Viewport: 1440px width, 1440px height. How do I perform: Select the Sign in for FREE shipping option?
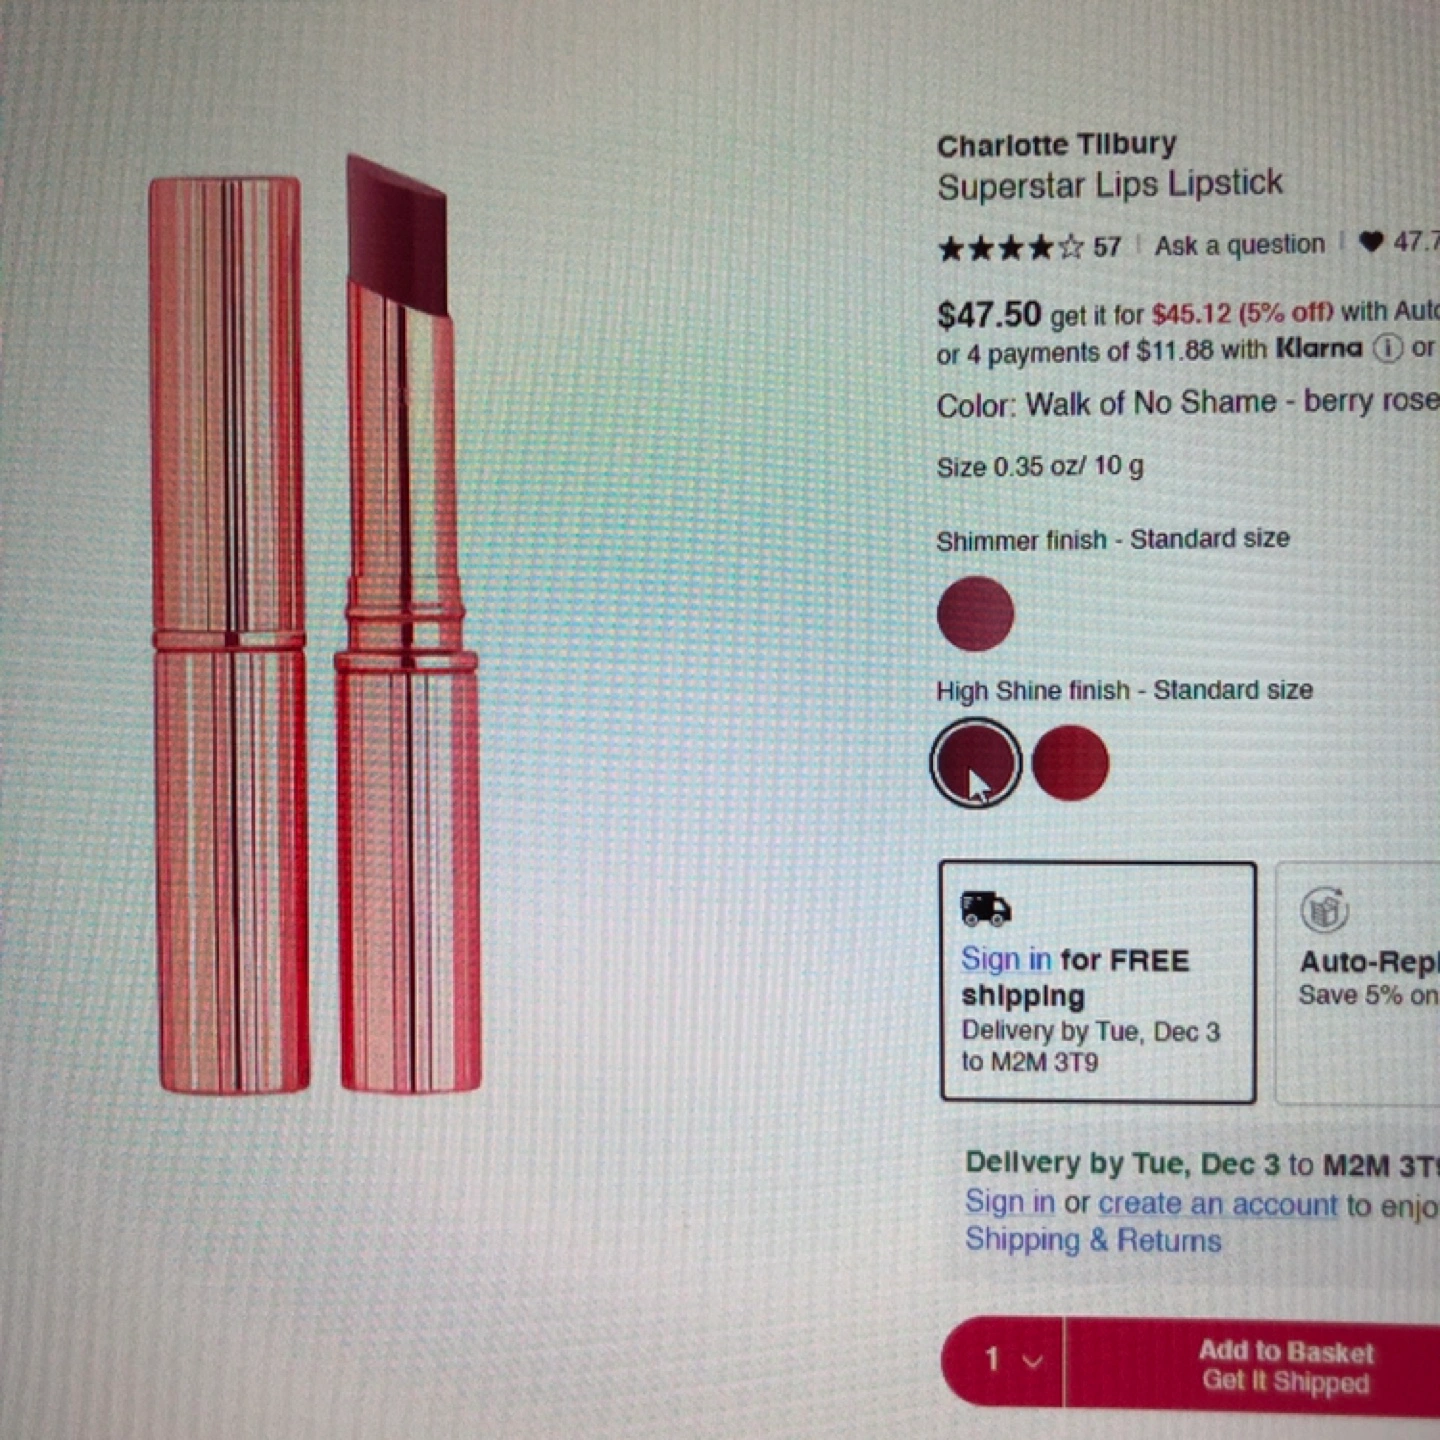click(1098, 982)
